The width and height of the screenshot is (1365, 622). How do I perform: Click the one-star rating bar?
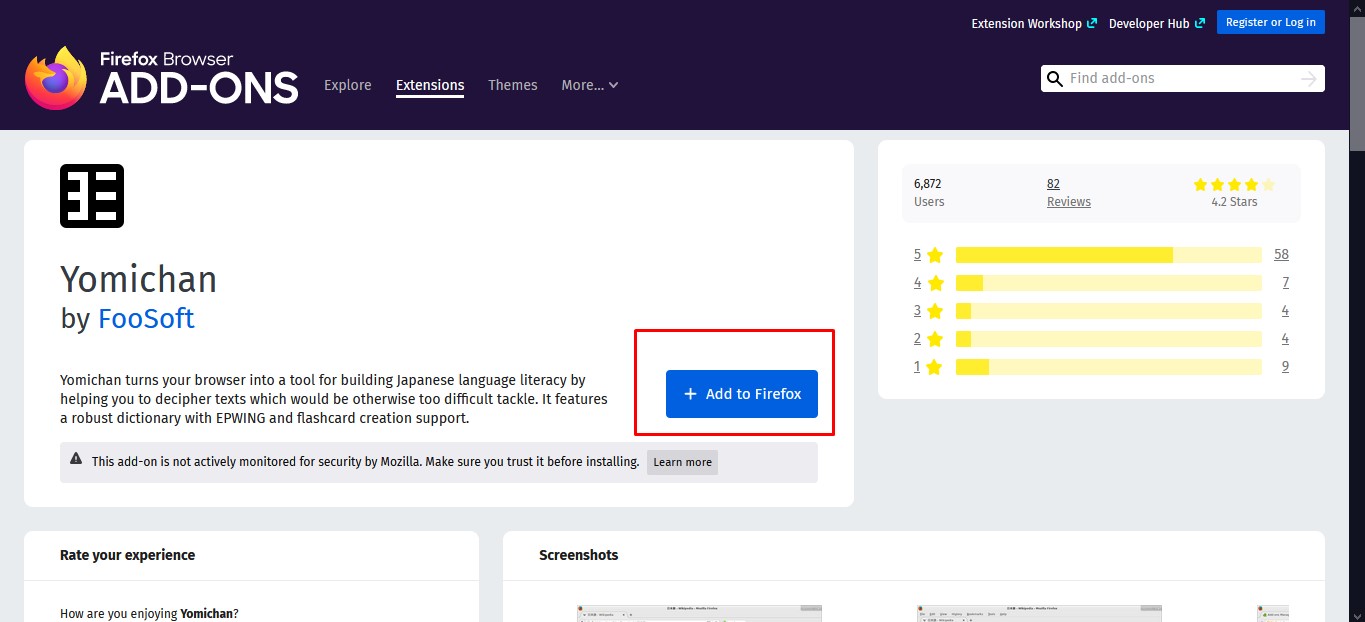(1109, 367)
